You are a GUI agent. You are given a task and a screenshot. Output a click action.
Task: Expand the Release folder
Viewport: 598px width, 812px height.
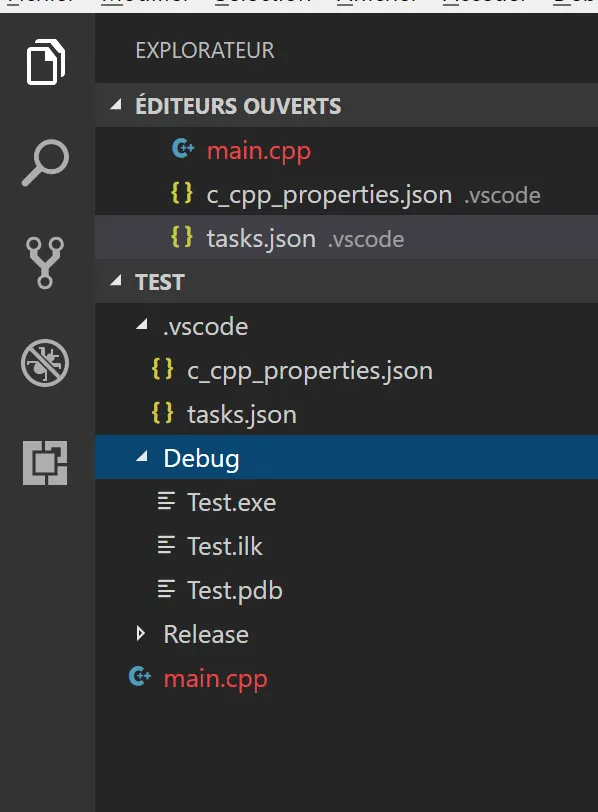coord(140,633)
